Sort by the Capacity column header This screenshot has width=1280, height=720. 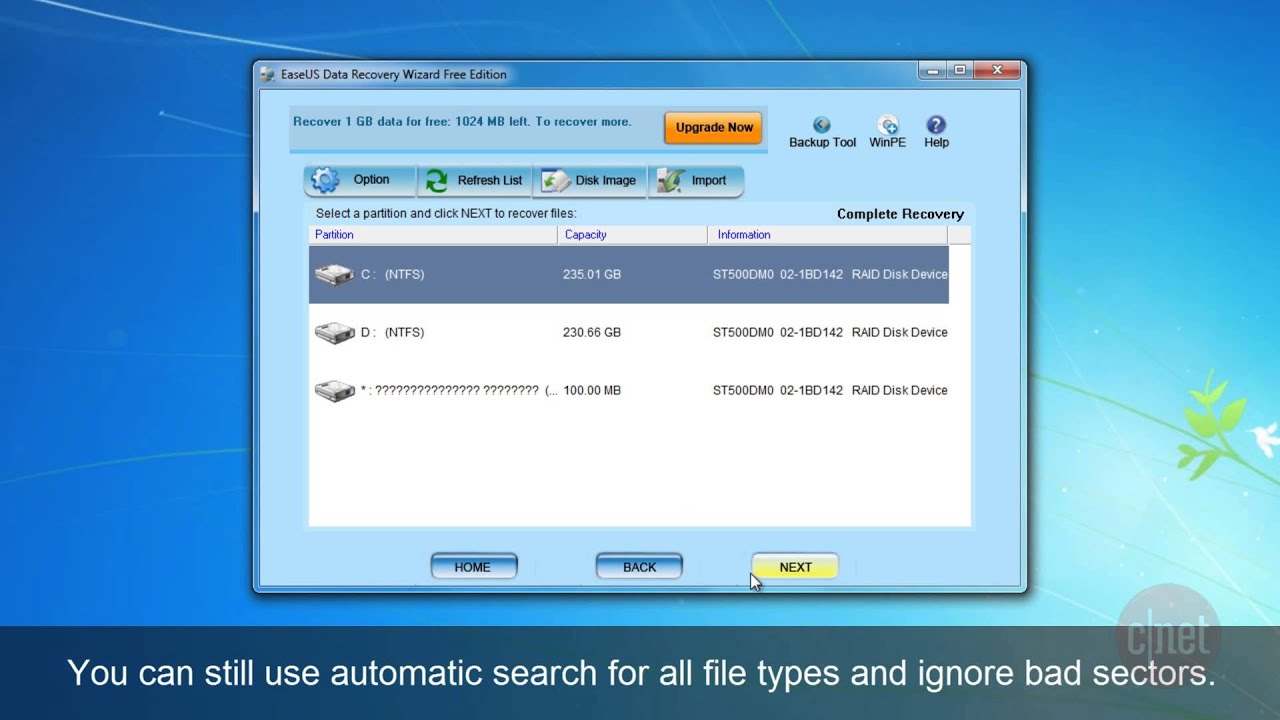pyautogui.click(x=632, y=235)
